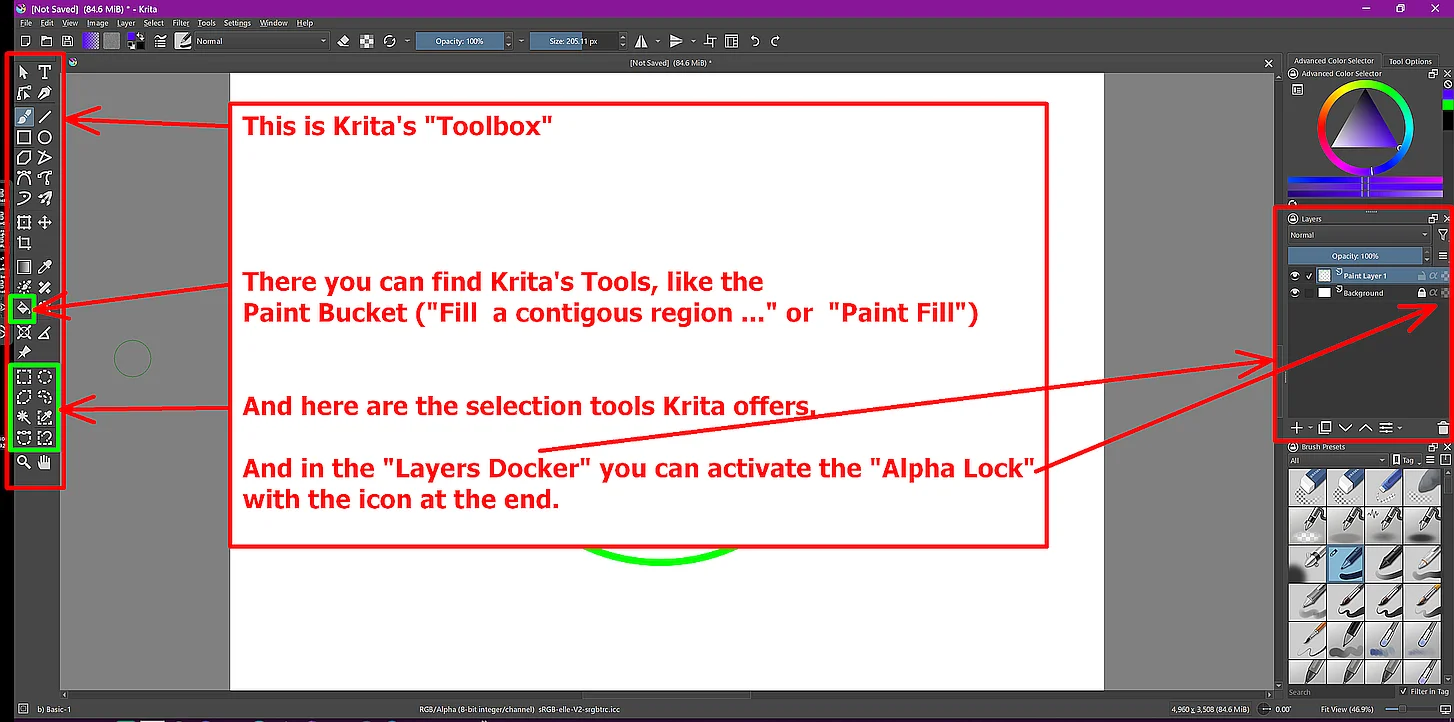
Task: Open layer properties button
Action: tap(1386, 428)
